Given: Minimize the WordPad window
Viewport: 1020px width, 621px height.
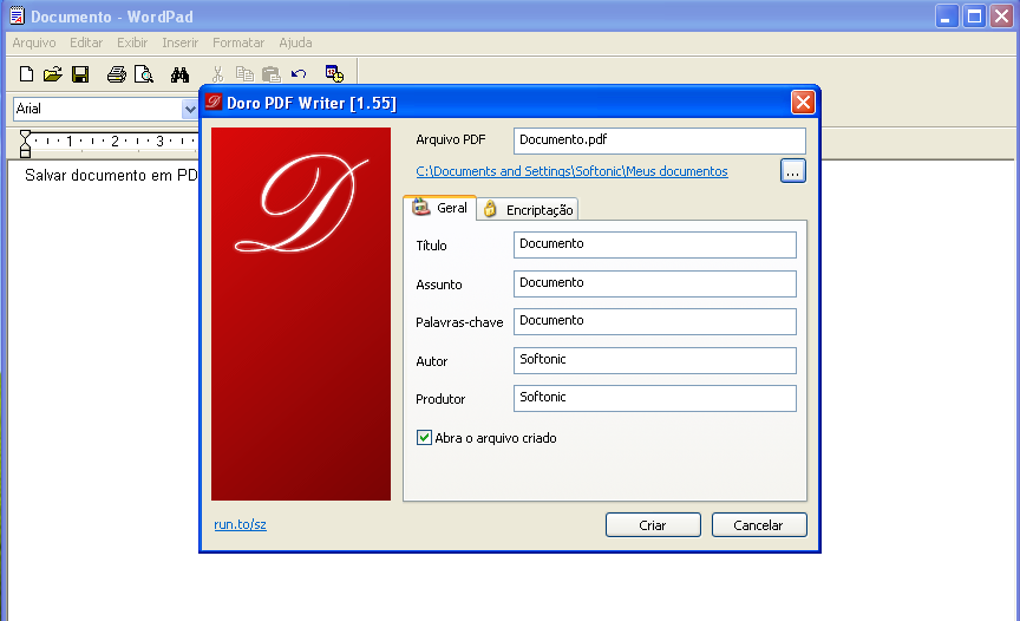Looking at the screenshot, I should coord(946,16).
